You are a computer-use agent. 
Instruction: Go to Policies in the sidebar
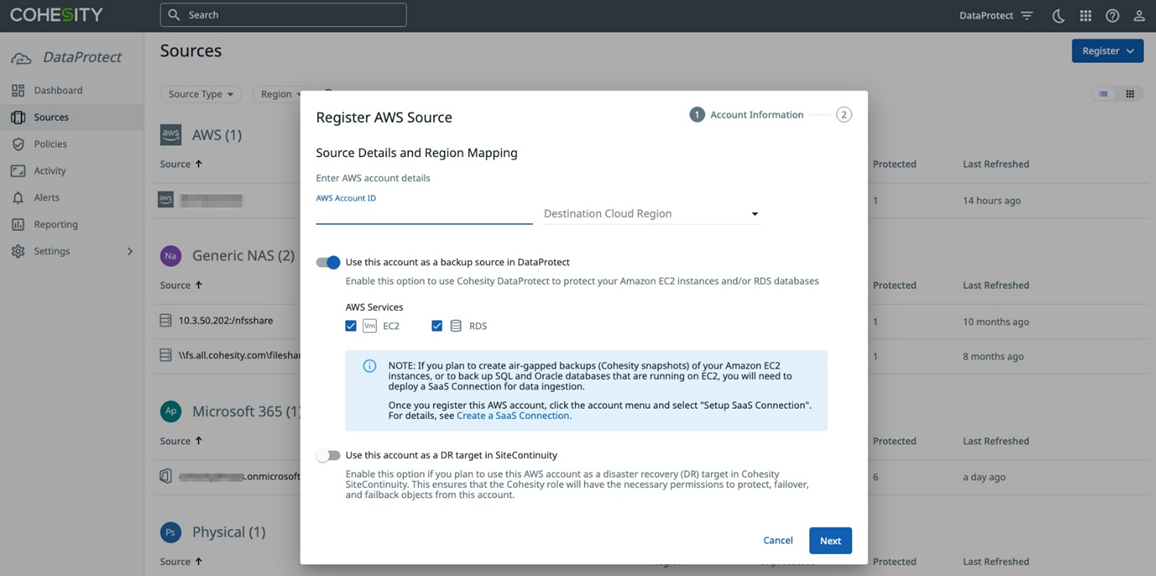pos(72,145)
